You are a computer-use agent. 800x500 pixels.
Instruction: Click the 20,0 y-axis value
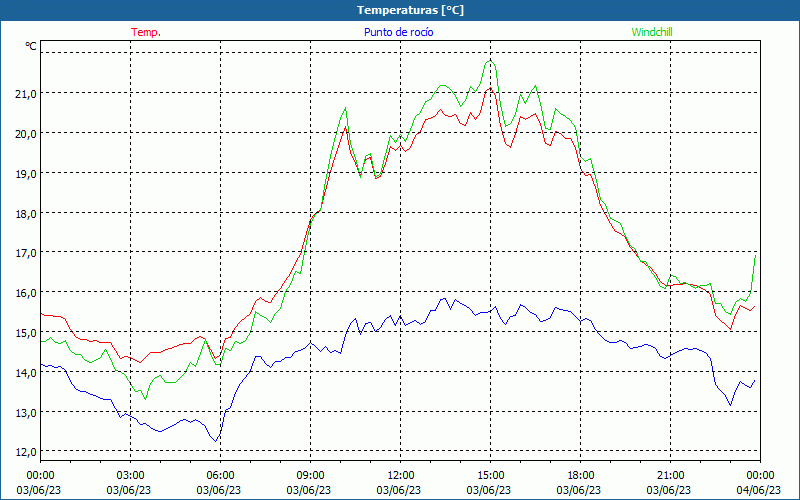pyautogui.click(x=27, y=134)
